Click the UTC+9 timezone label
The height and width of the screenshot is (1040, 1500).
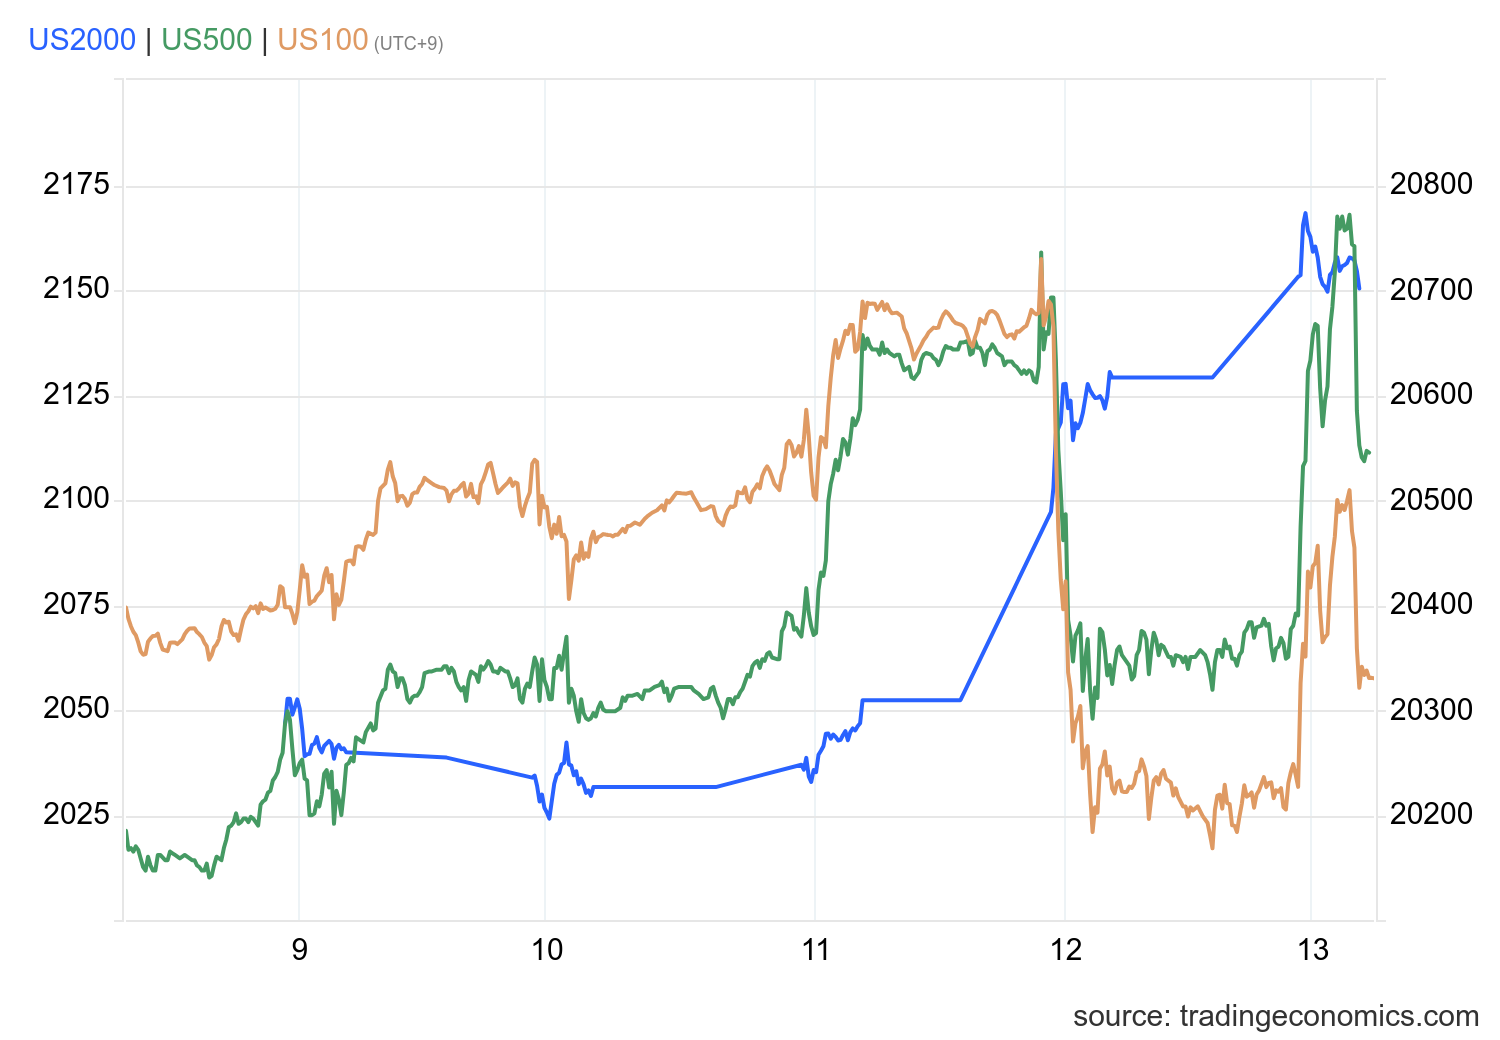[408, 44]
